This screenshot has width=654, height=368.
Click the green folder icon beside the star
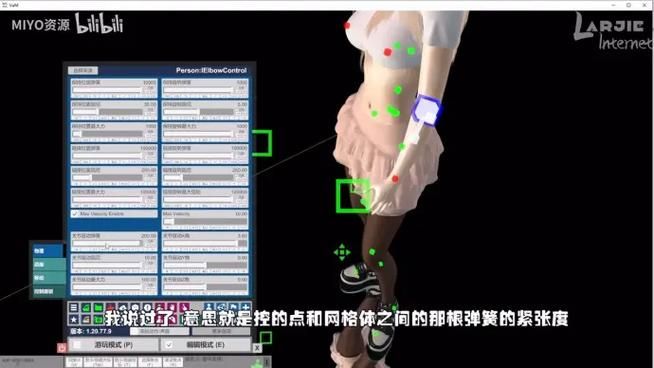(x=98, y=320)
